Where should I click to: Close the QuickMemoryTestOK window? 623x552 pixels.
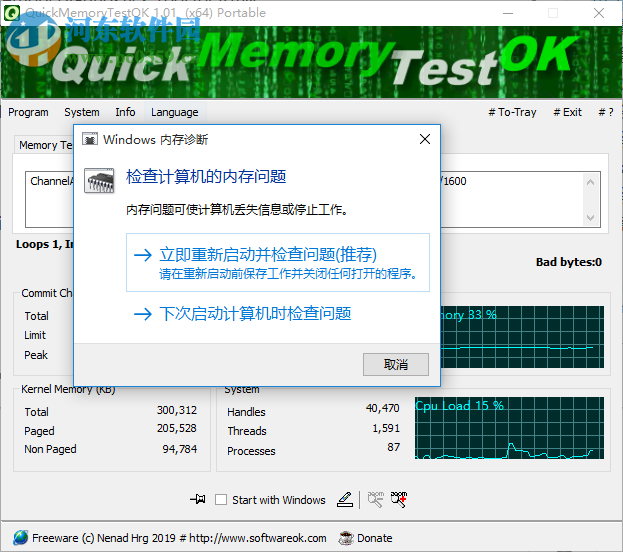click(x=599, y=13)
